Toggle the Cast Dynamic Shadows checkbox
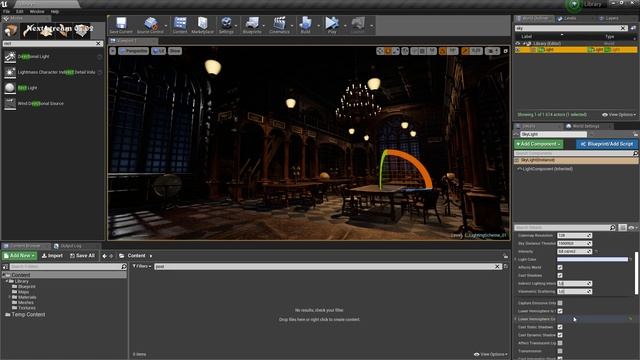This screenshot has width=640, height=360. 560,335
